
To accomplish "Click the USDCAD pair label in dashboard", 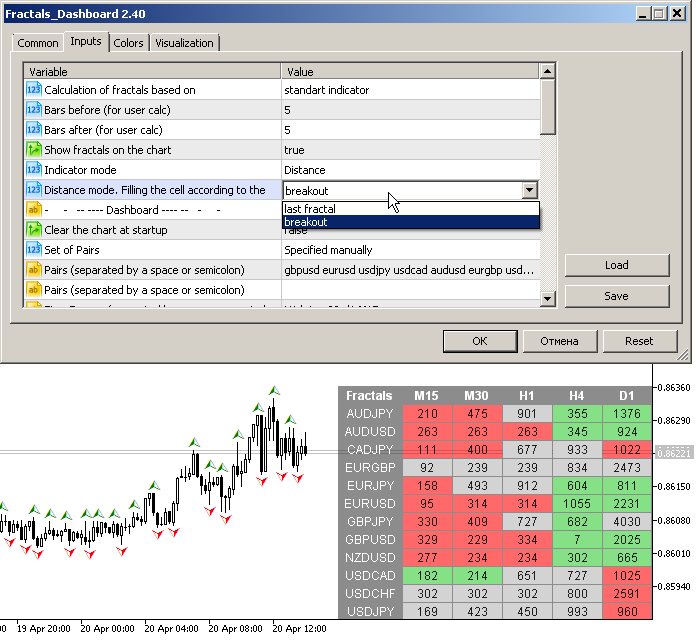I will 370,575.
